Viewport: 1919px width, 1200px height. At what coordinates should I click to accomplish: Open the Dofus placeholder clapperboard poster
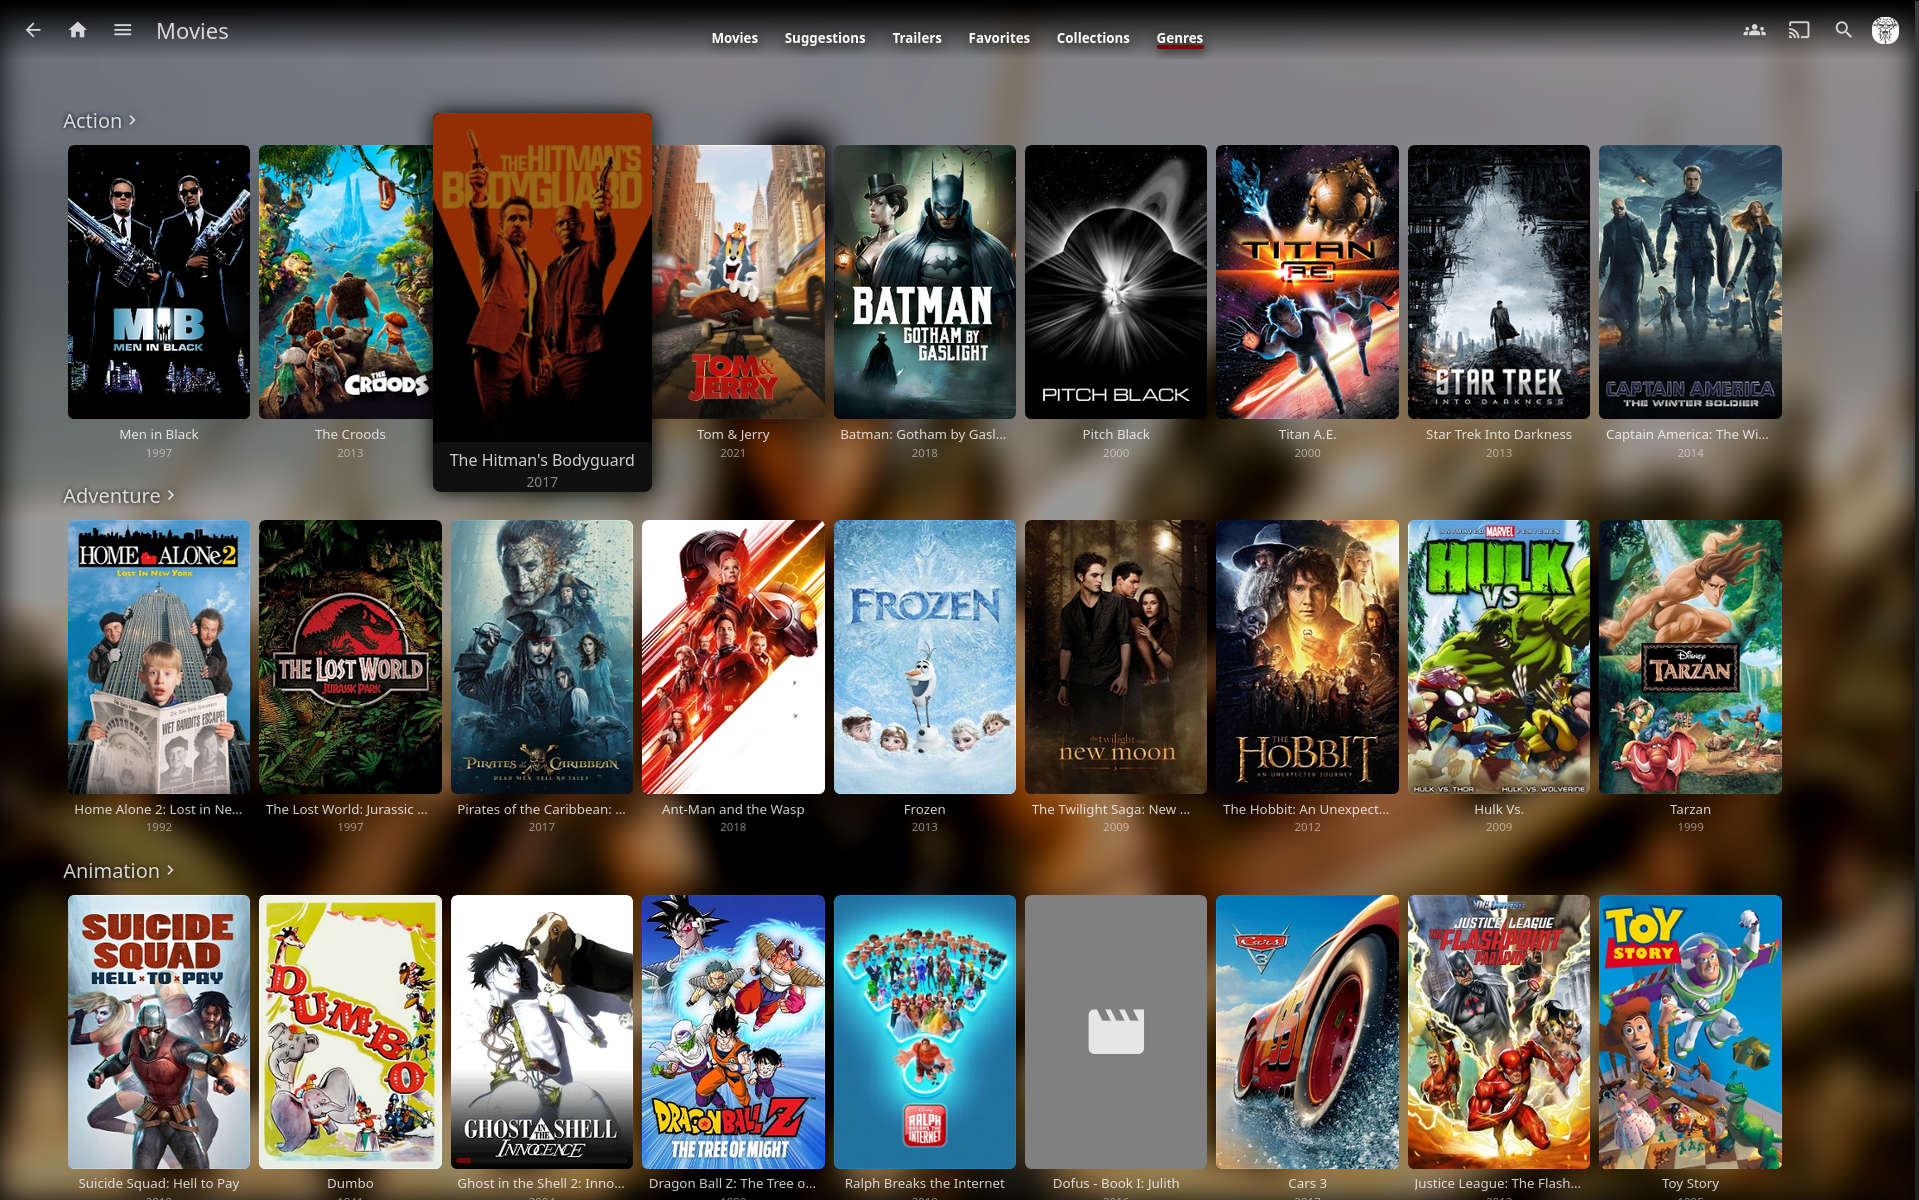[x=1116, y=1031]
